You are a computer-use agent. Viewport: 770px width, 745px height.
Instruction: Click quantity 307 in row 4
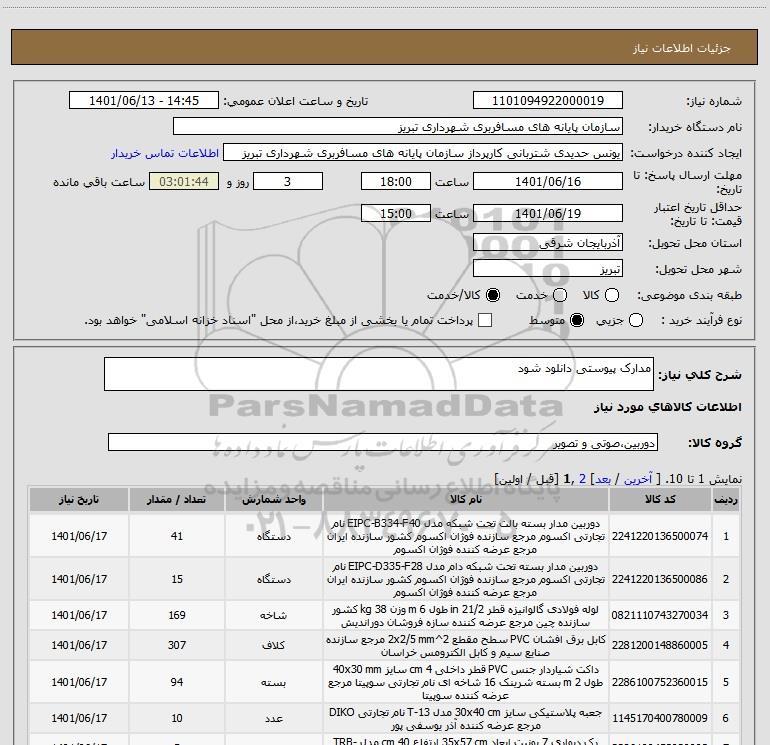tap(177, 645)
